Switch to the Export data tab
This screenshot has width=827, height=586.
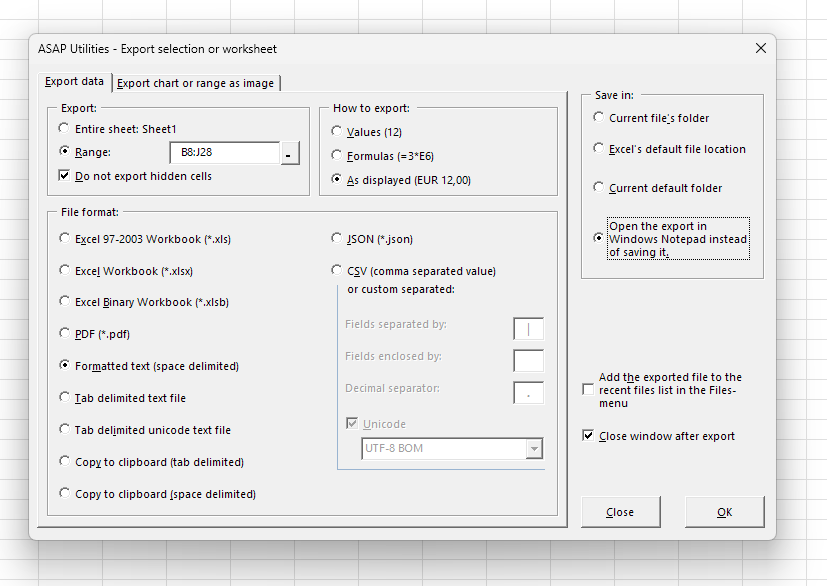[74, 82]
